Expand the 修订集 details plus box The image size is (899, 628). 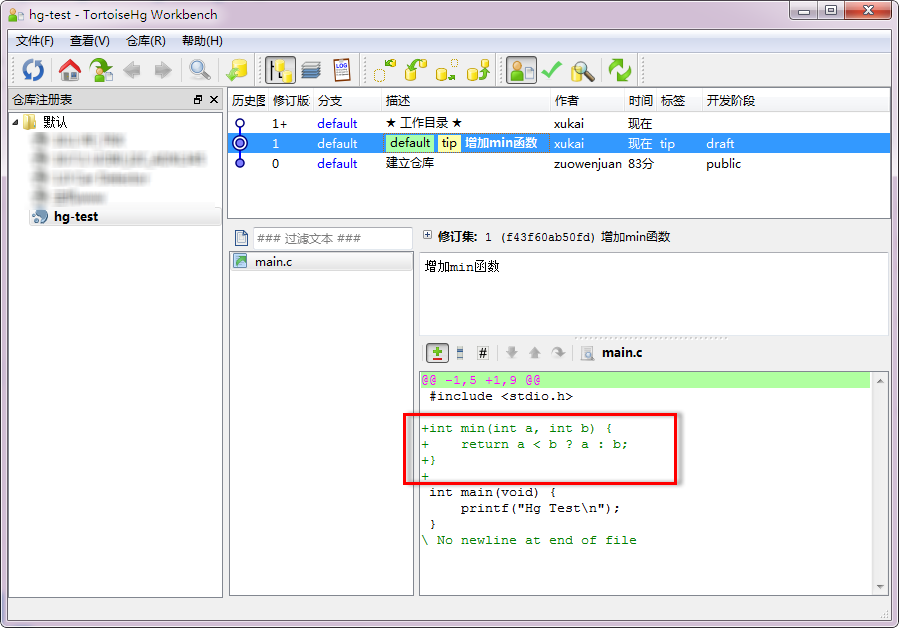[x=427, y=235]
